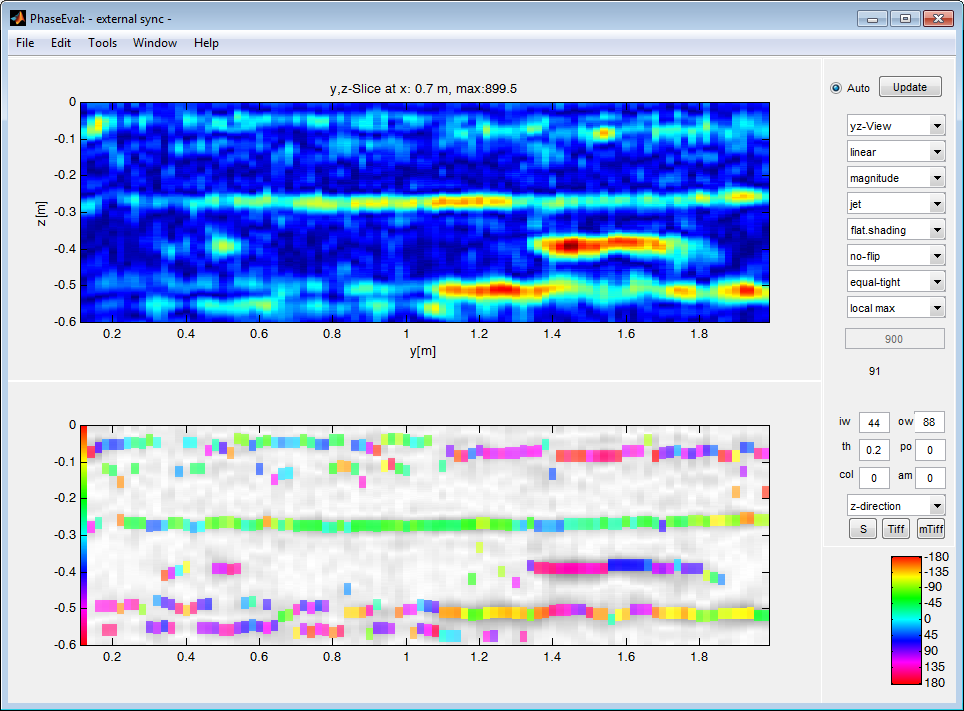This screenshot has width=964, height=711.
Task: Click the am input field
Action: point(930,478)
